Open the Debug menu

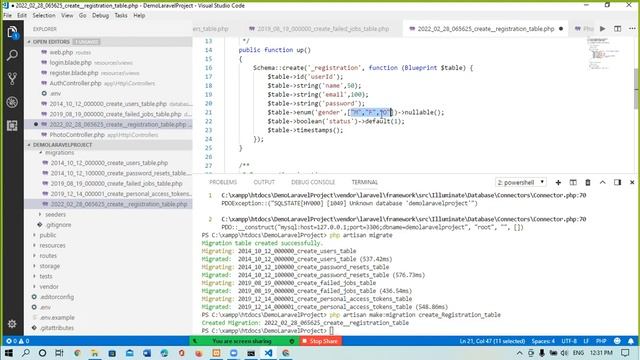100,16
